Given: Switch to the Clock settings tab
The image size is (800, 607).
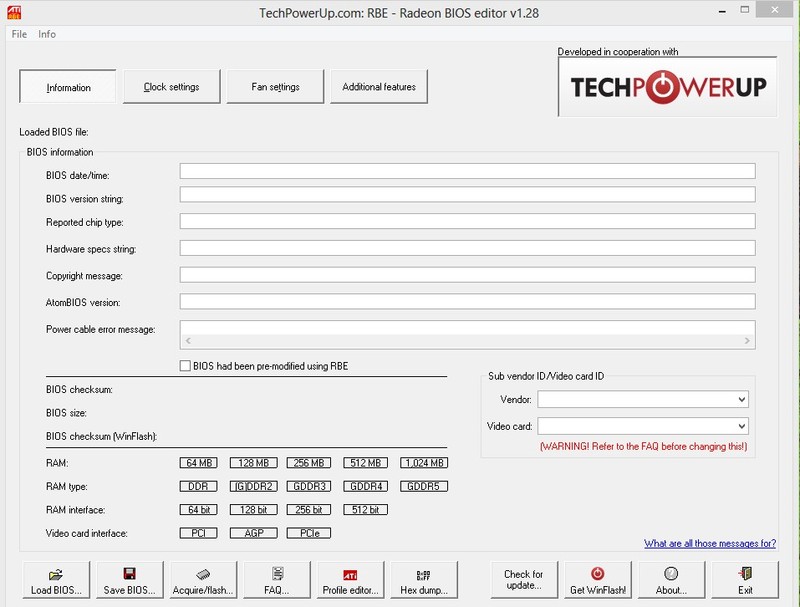Looking at the screenshot, I should (171, 87).
